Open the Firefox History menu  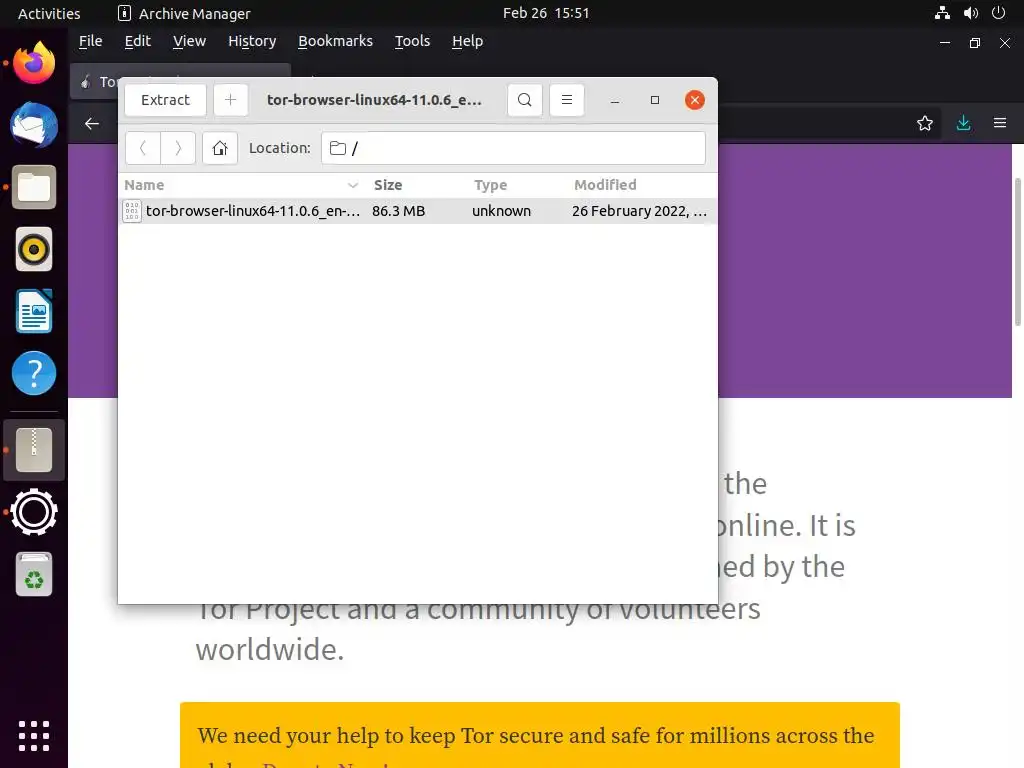tap(252, 41)
